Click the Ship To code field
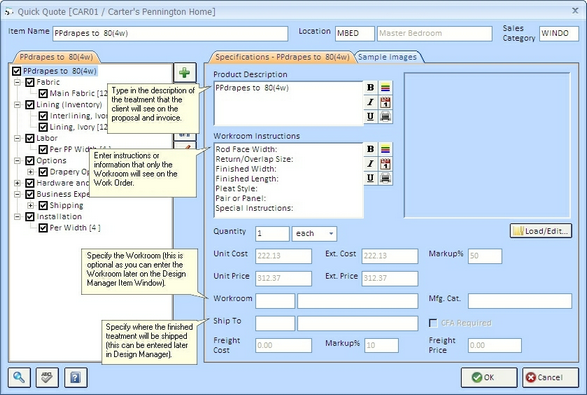The width and height of the screenshot is (587, 395). point(275,323)
